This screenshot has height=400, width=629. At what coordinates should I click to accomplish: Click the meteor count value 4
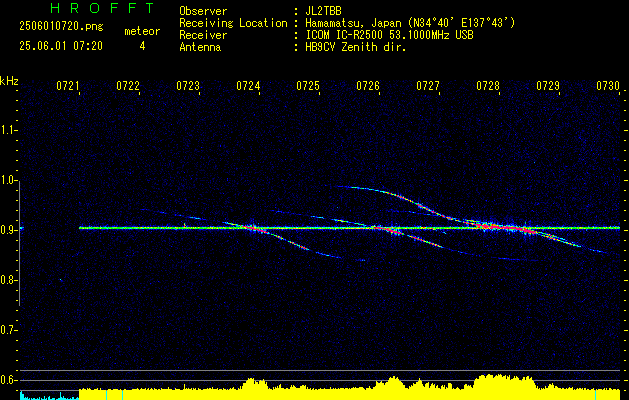142,46
